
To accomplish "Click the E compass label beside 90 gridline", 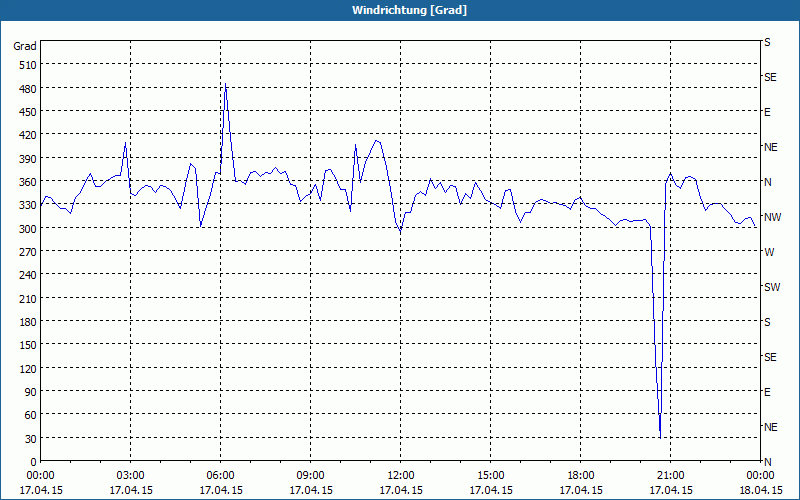I will point(767,392).
